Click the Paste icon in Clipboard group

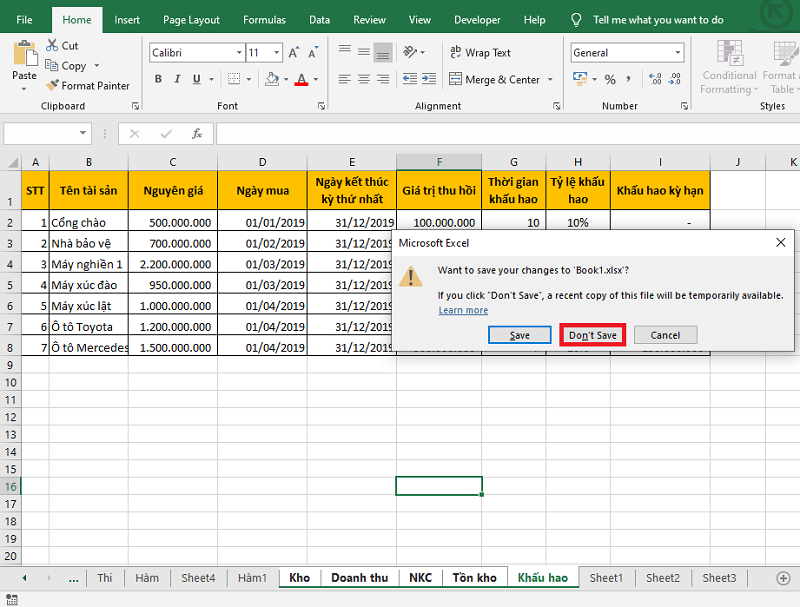coord(24,54)
